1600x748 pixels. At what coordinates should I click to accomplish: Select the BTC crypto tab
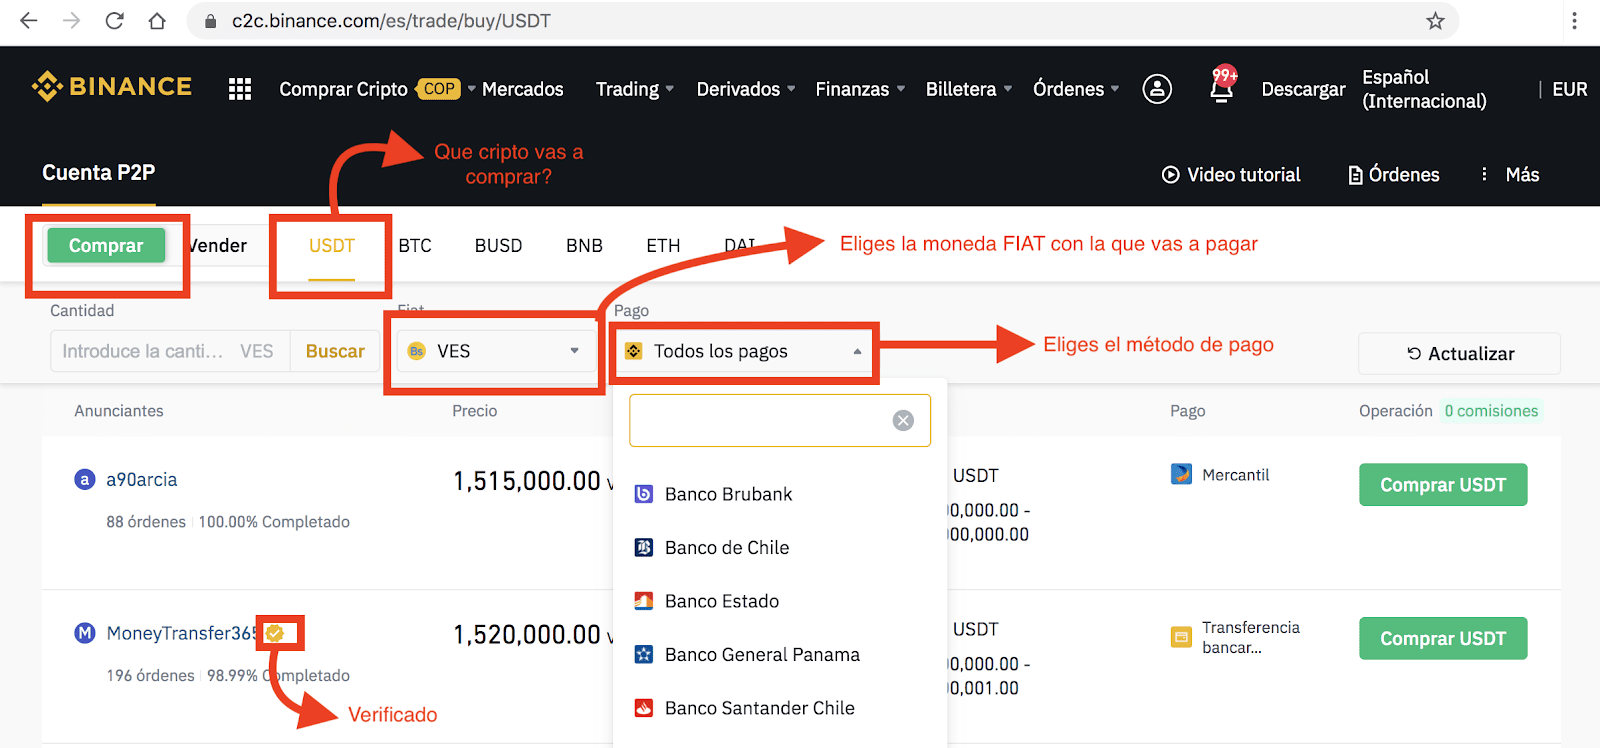(x=415, y=245)
